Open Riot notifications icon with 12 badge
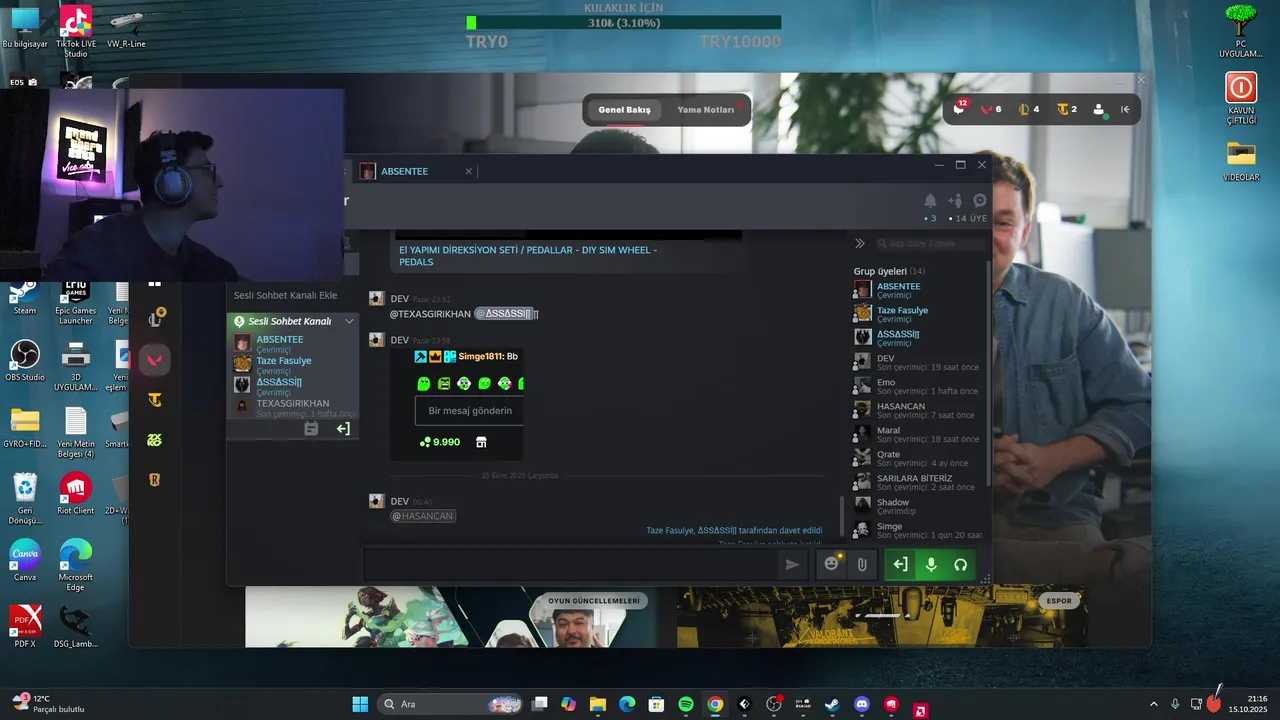This screenshot has width=1280, height=720. (960, 108)
